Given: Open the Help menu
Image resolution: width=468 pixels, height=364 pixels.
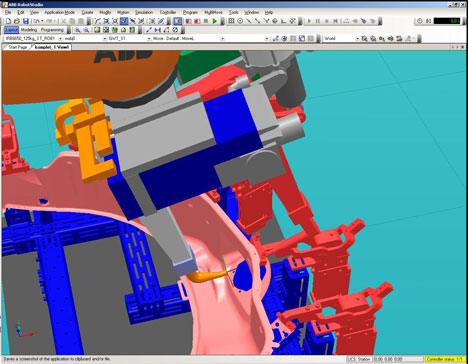Looking at the screenshot, I should pos(269,12).
